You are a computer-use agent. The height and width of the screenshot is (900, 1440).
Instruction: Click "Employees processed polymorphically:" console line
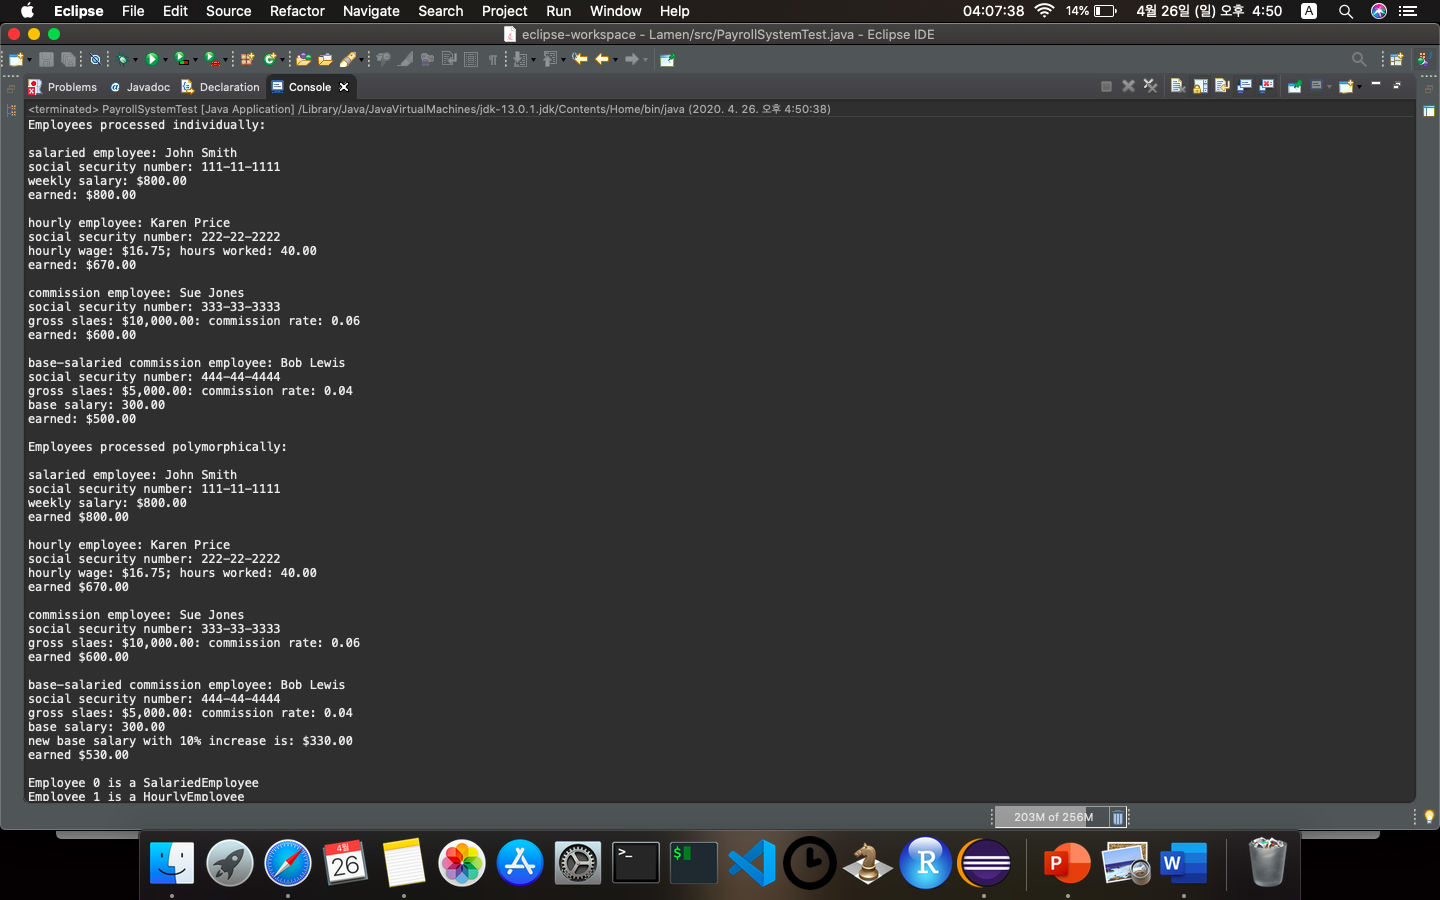157,447
